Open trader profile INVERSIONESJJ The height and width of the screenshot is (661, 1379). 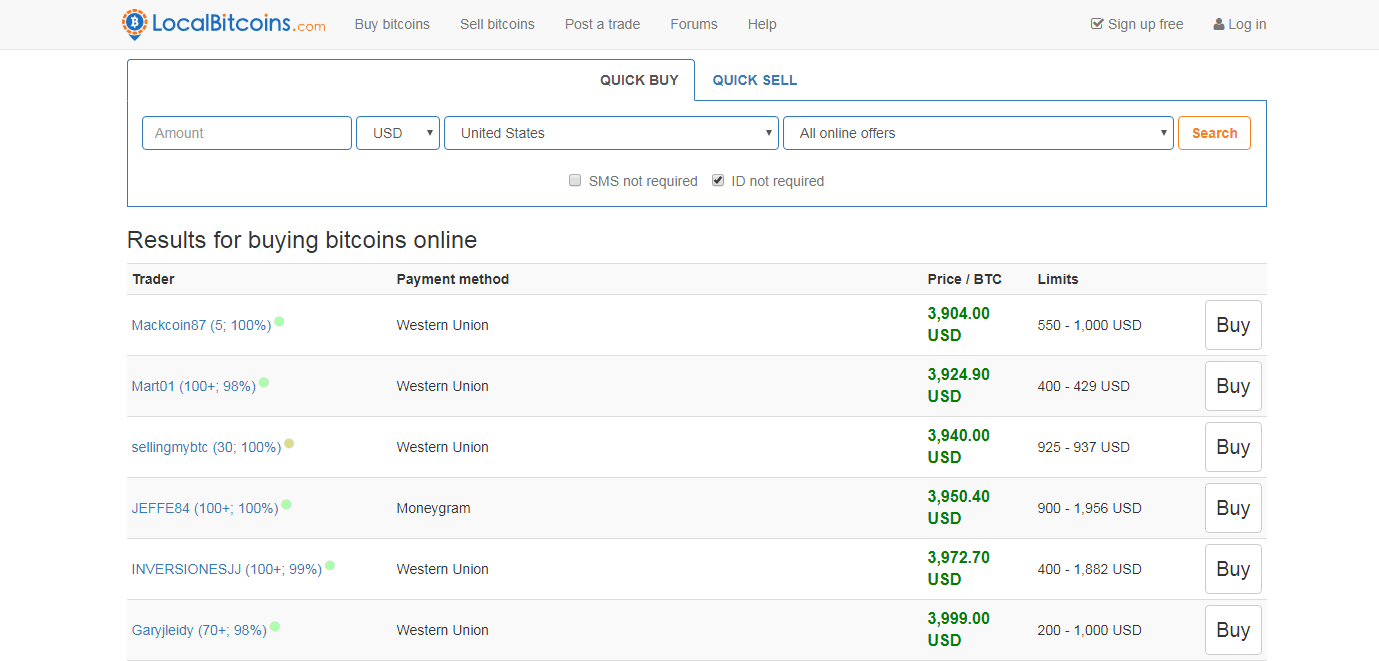(227, 569)
